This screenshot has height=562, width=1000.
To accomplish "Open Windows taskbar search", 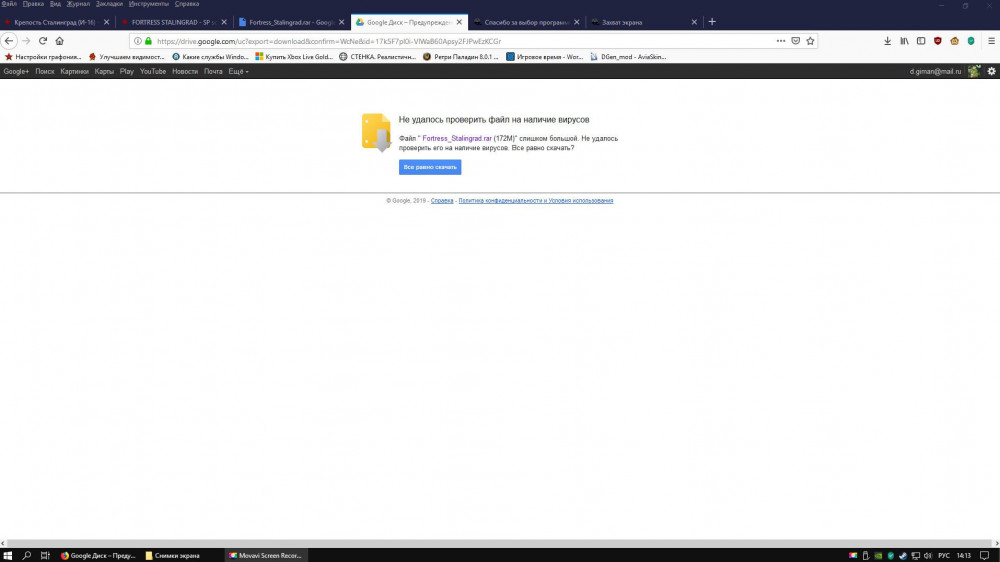I will (26, 556).
